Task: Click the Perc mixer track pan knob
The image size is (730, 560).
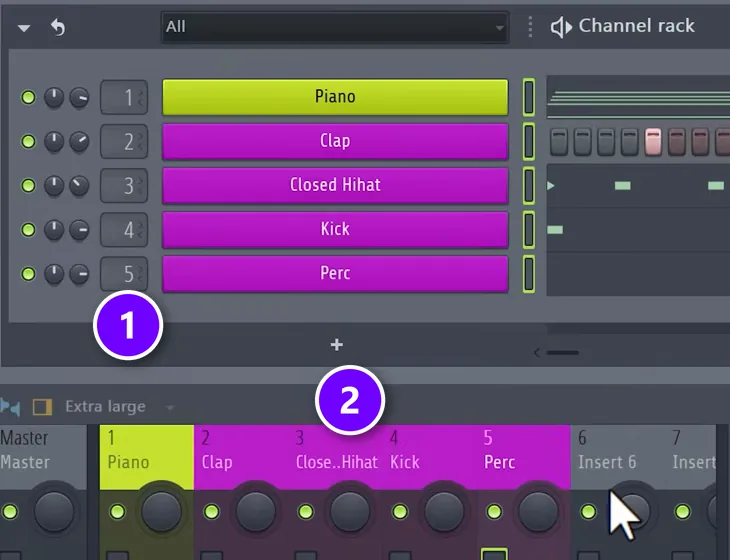Action: [x=538, y=512]
